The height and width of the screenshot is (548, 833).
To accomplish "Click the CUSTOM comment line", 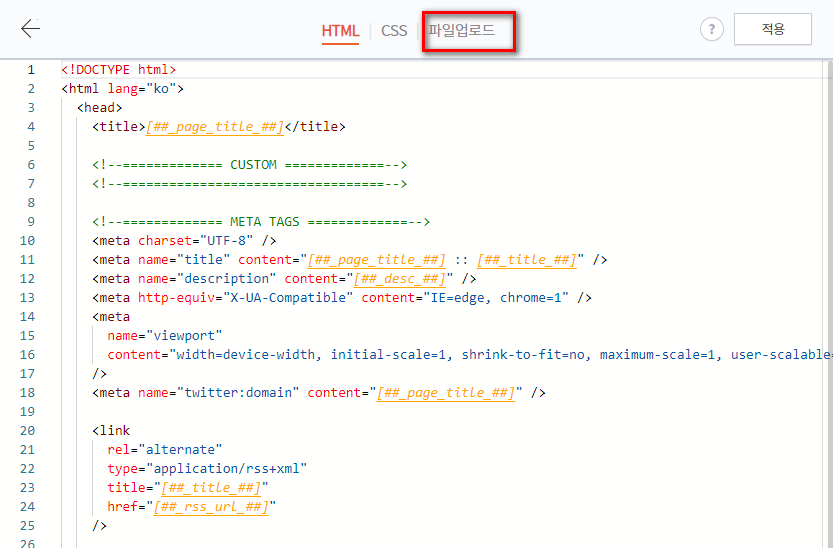I will pos(250,165).
